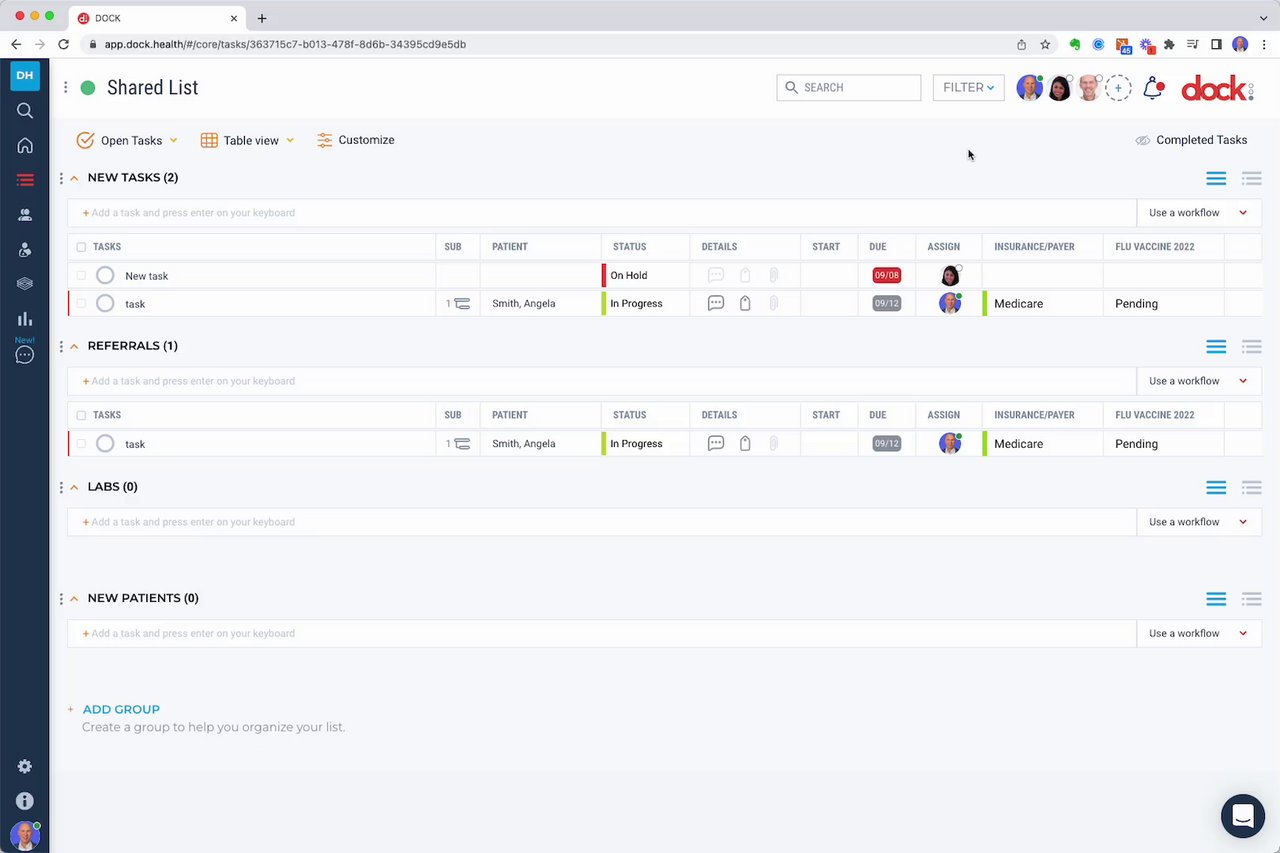Open the support chat widget

click(x=1243, y=816)
